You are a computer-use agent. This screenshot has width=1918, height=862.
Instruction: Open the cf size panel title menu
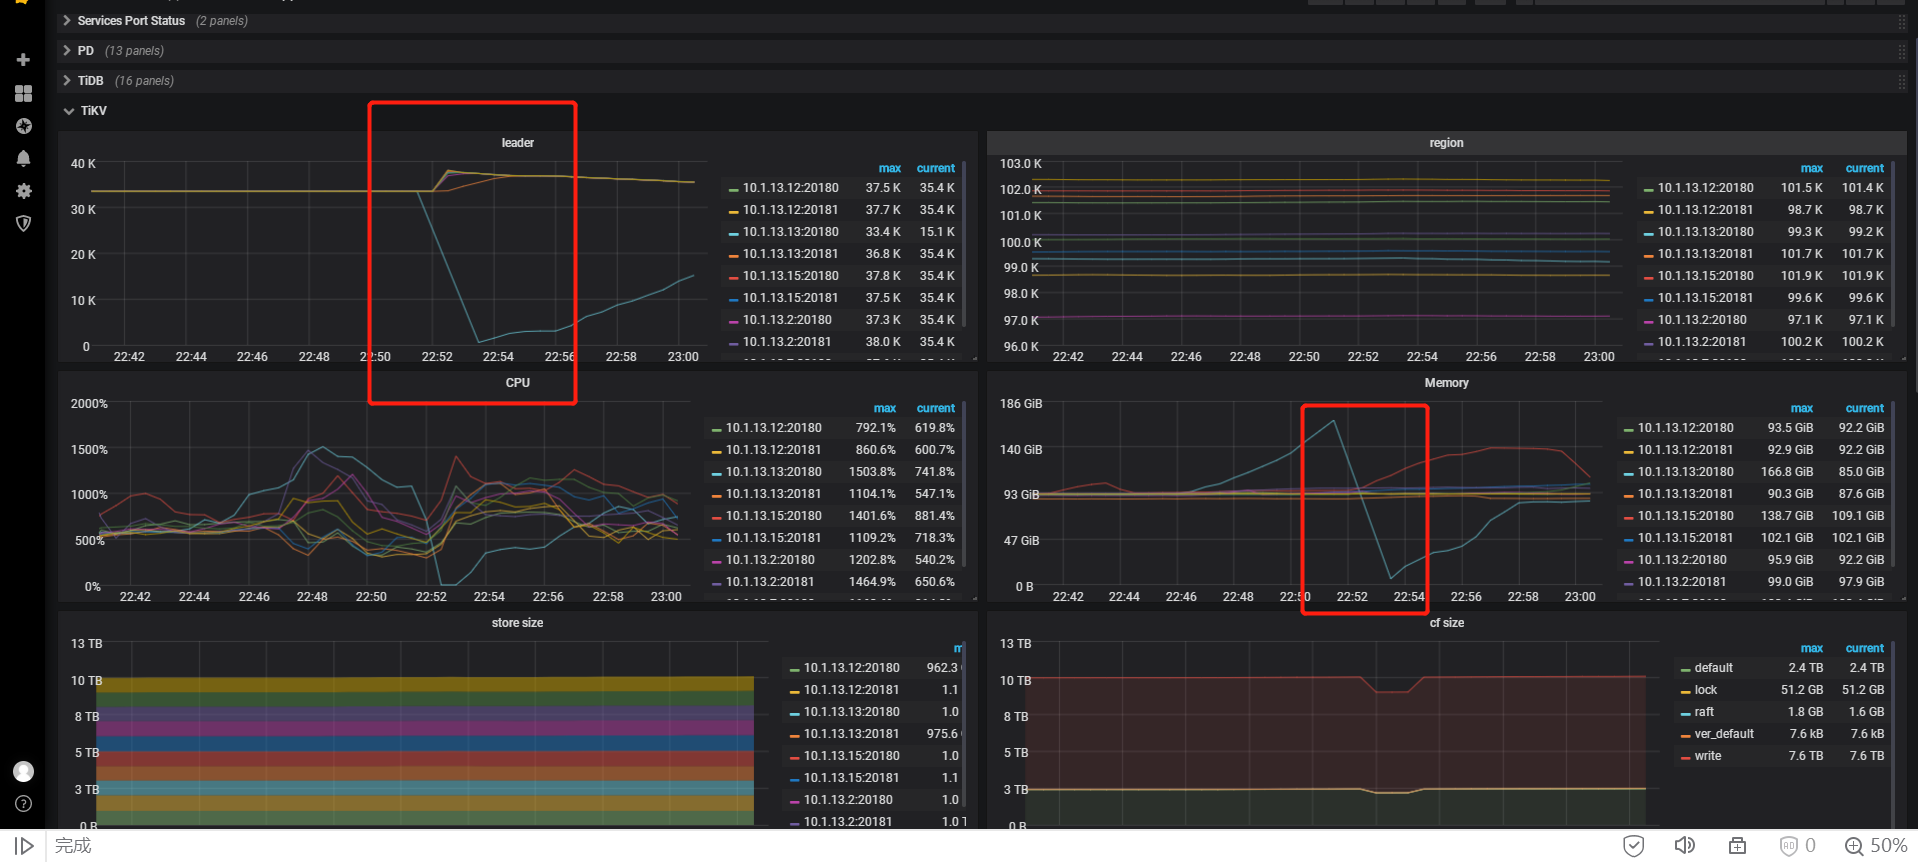coord(1446,623)
